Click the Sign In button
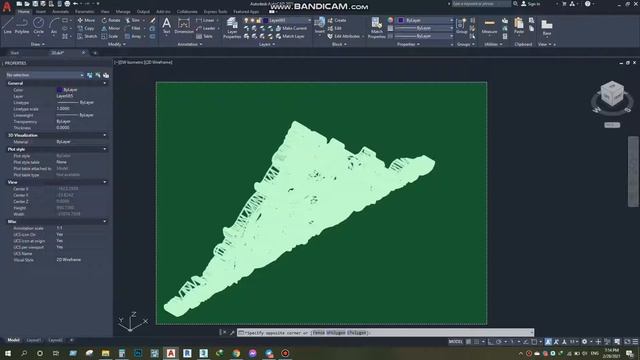The width and height of the screenshot is (640, 360). 531,4
